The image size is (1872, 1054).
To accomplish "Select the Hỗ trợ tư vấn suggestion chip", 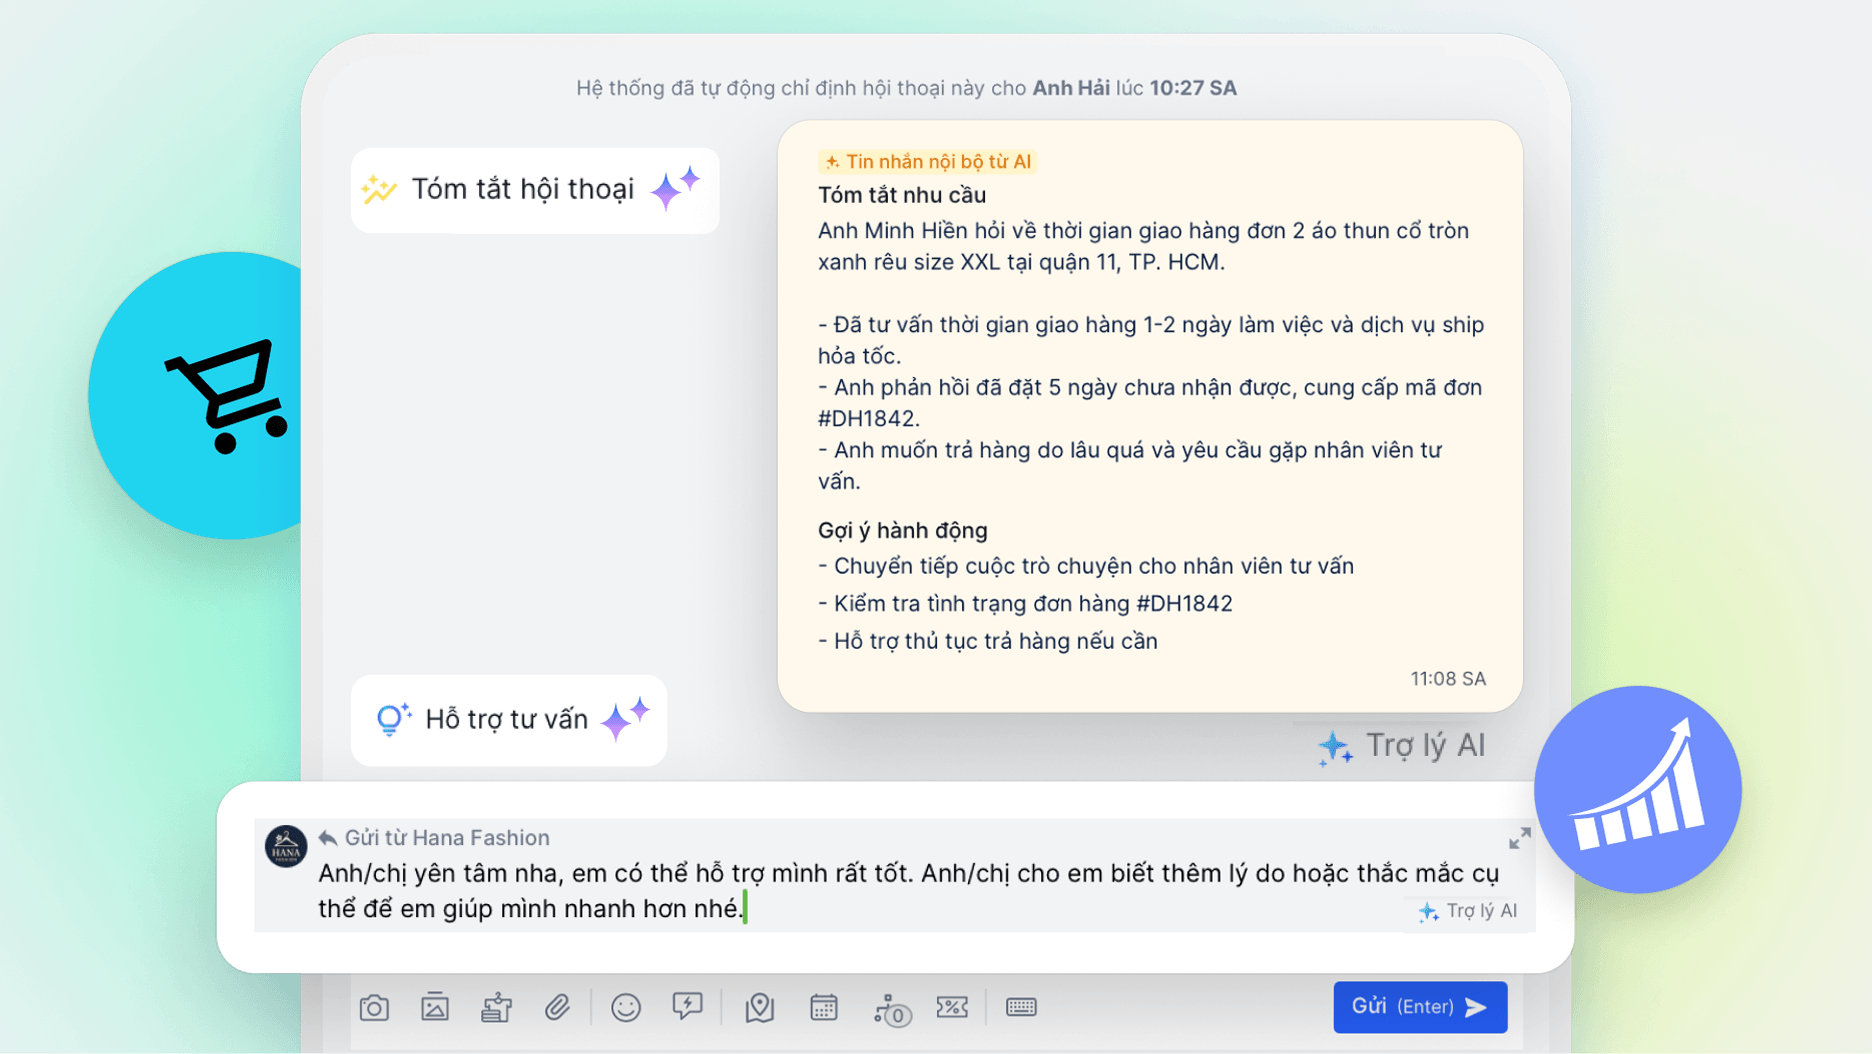I will pyautogui.click(x=508, y=720).
